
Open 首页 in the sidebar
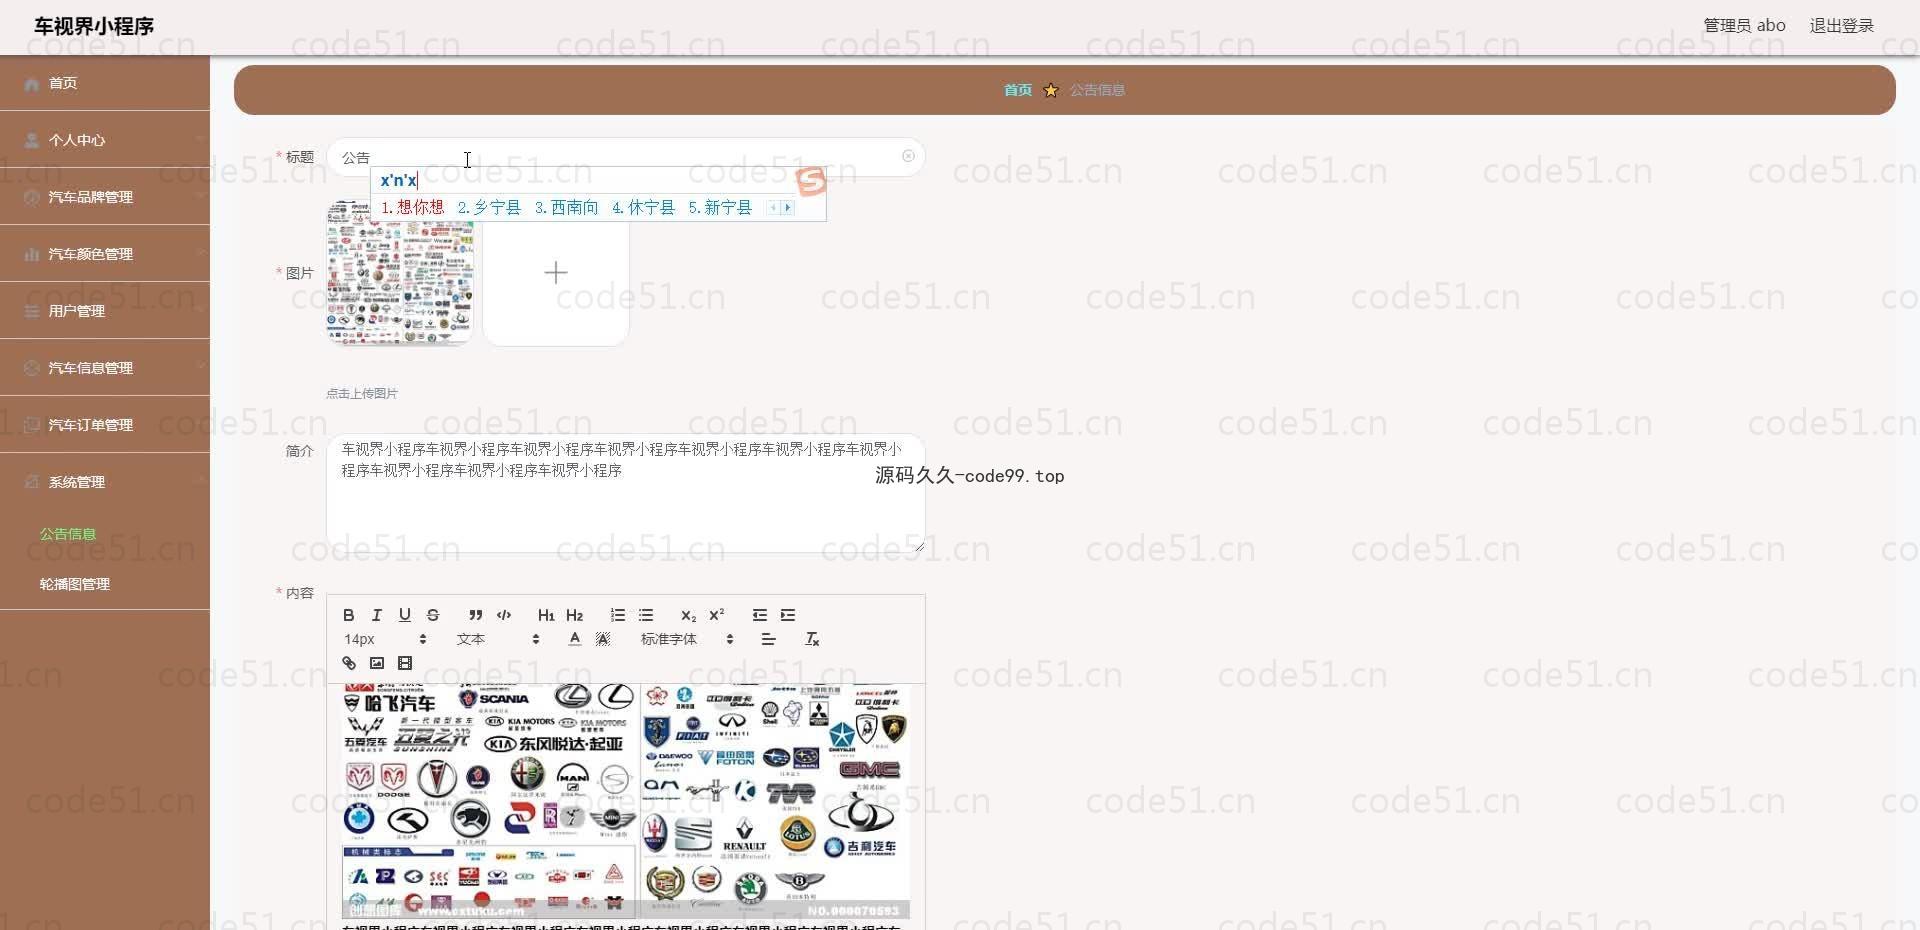coord(105,83)
